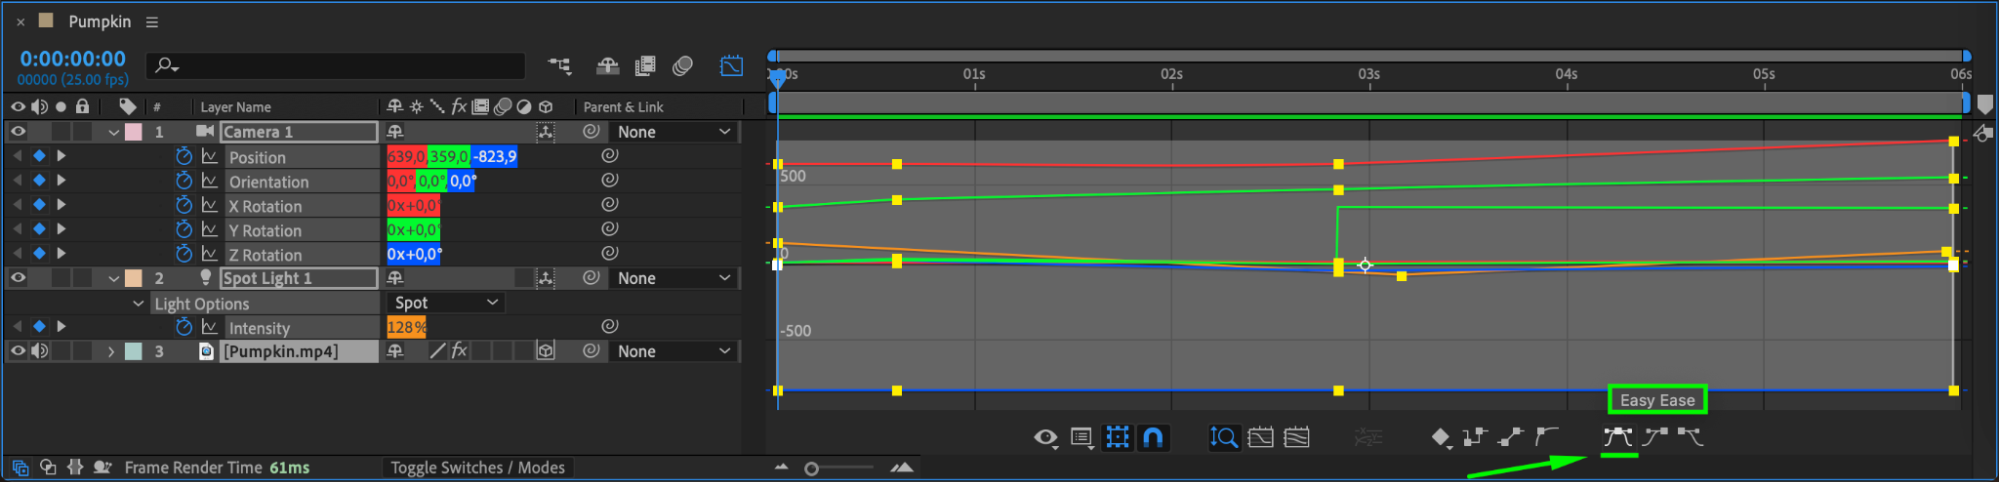The height and width of the screenshot is (483, 1999).
Task: Include Z Rotation in graph editor set
Action: [x=209, y=254]
